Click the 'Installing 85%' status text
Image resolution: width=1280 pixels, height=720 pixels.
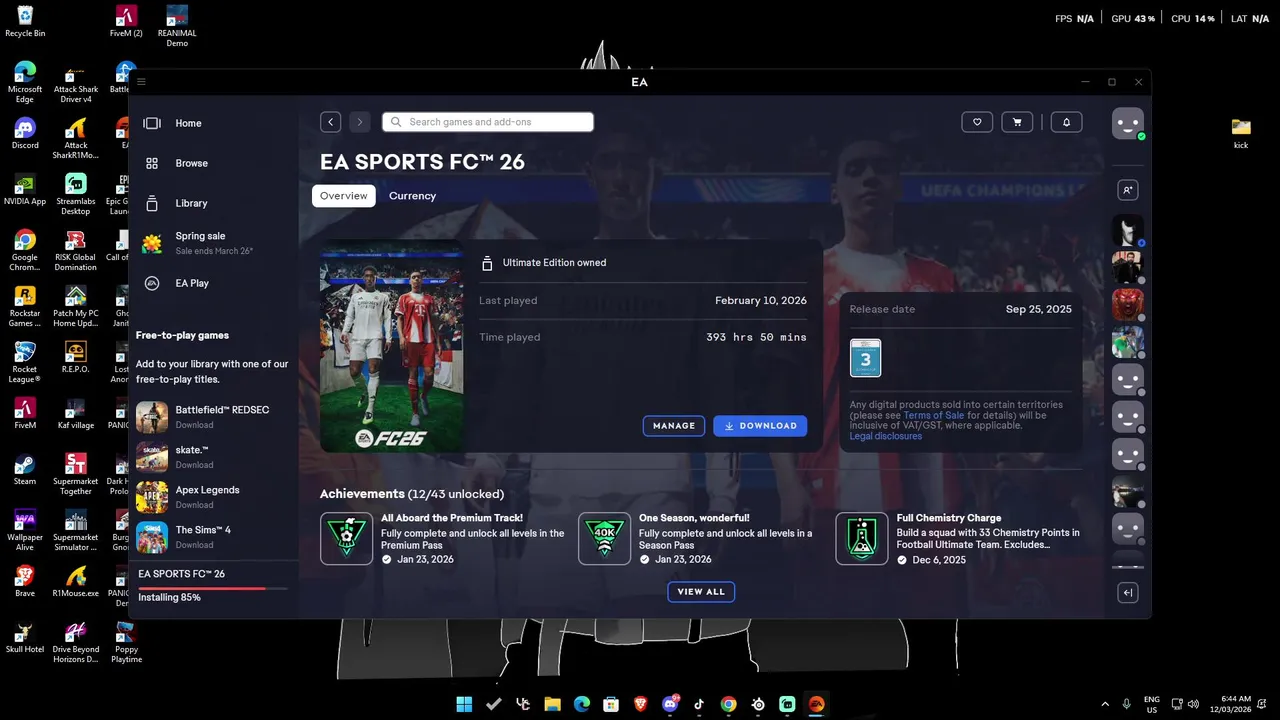169,598
